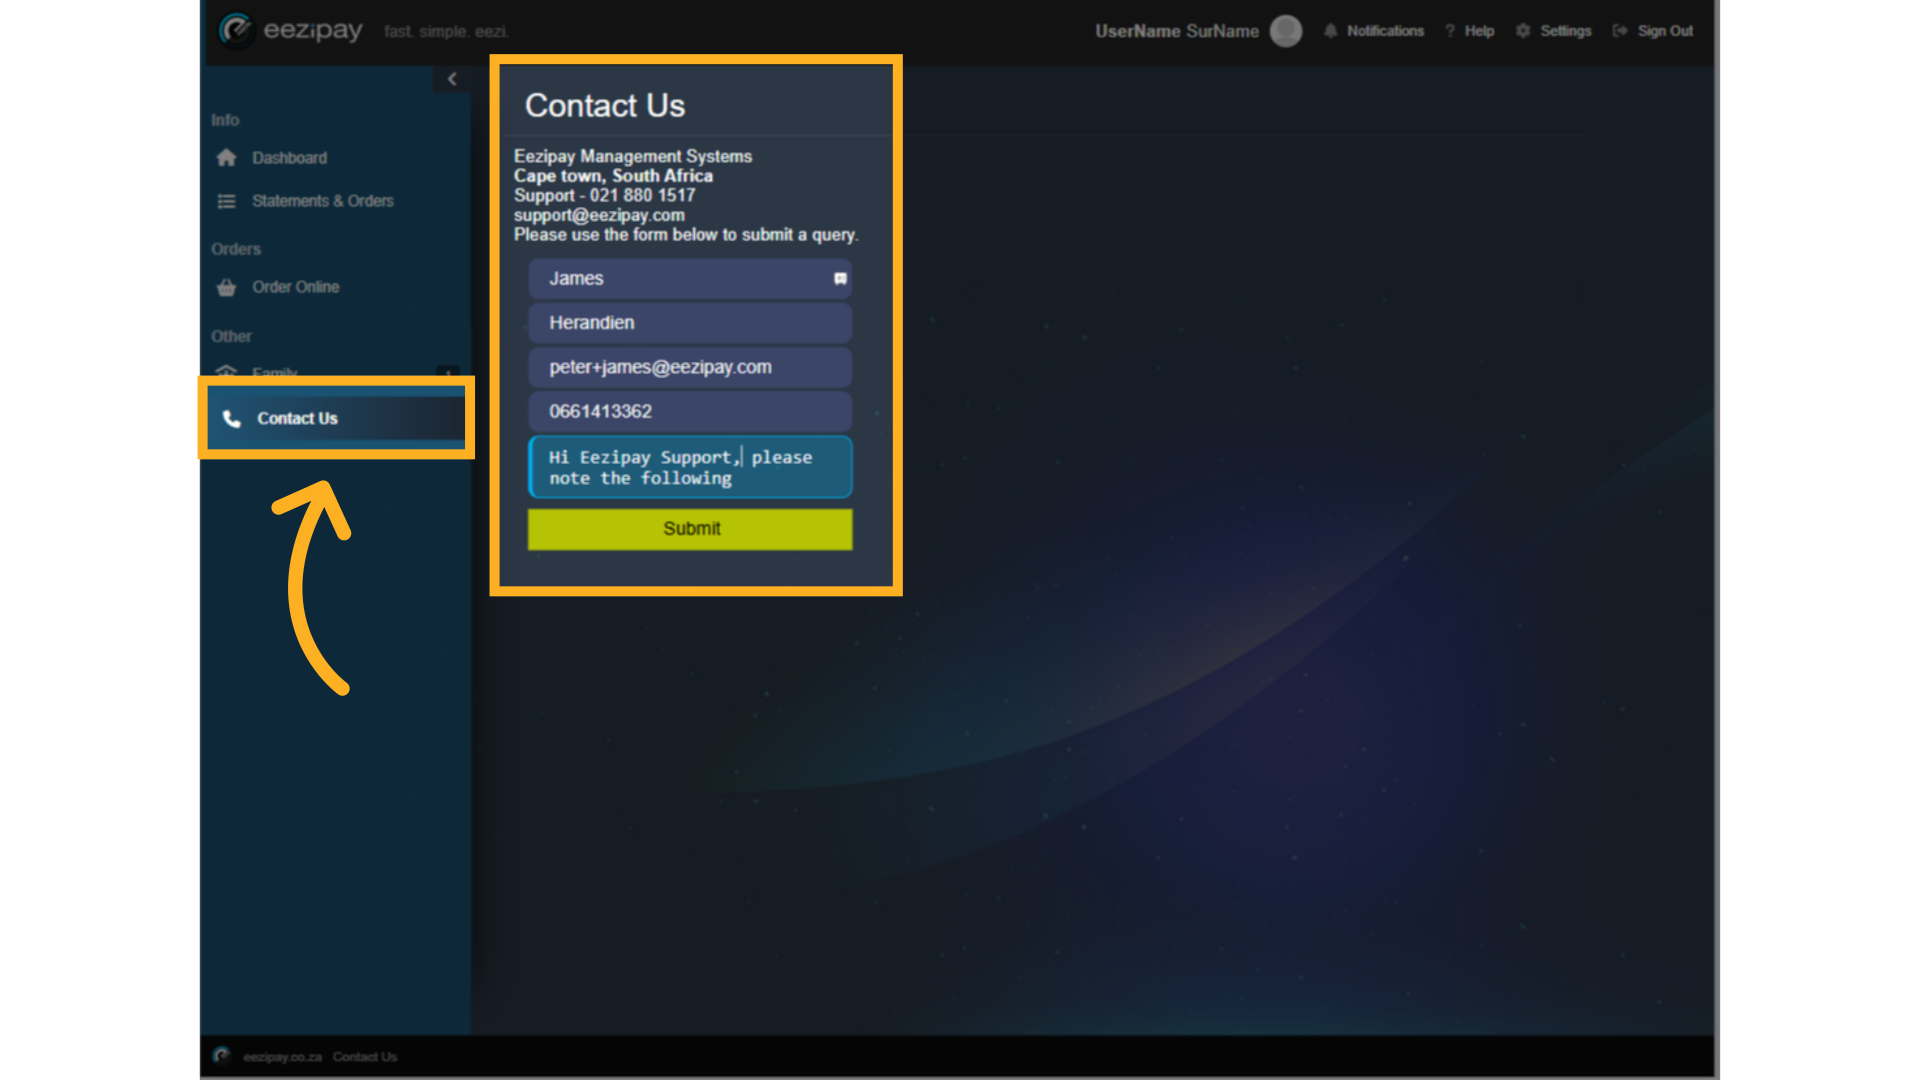Viewport: 1920px width, 1080px height.
Task: Open eezipay.co.za footer link
Action: (x=283, y=1057)
